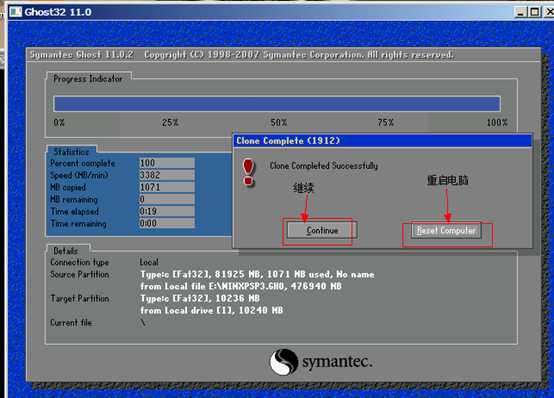Click the Speed (MB/min) label

point(79,175)
